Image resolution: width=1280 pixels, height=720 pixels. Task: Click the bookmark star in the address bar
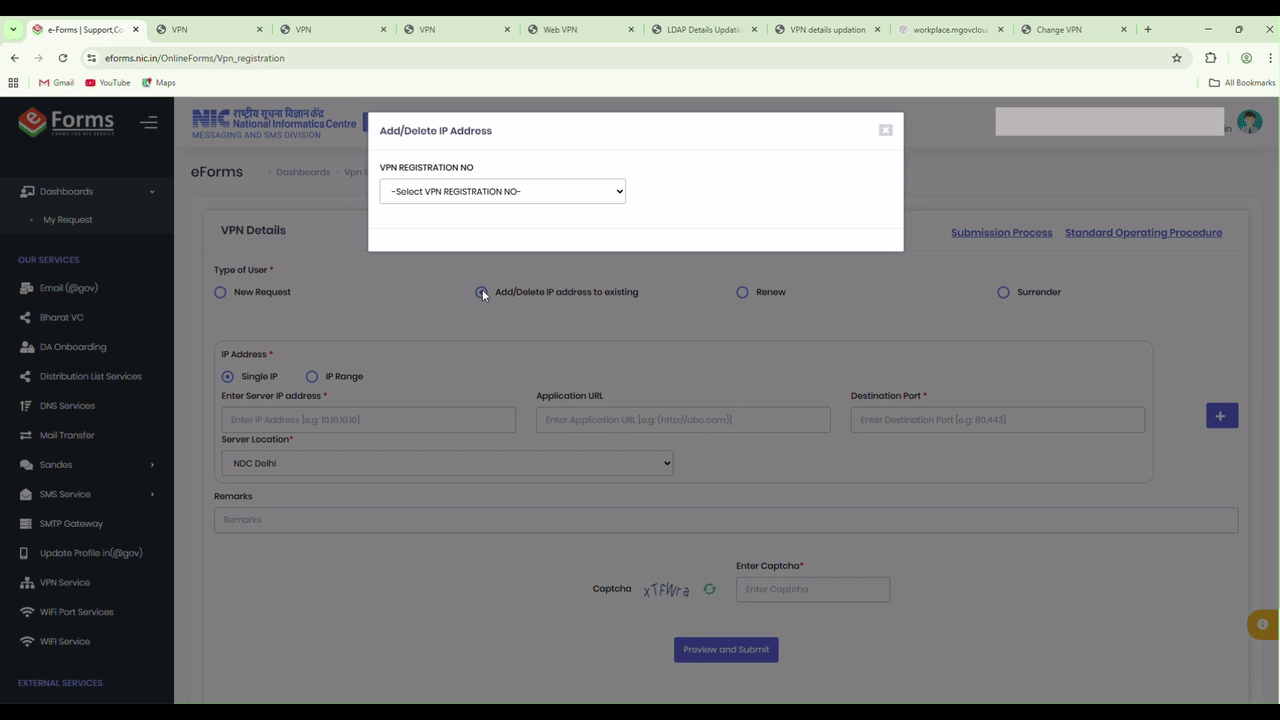click(1177, 58)
